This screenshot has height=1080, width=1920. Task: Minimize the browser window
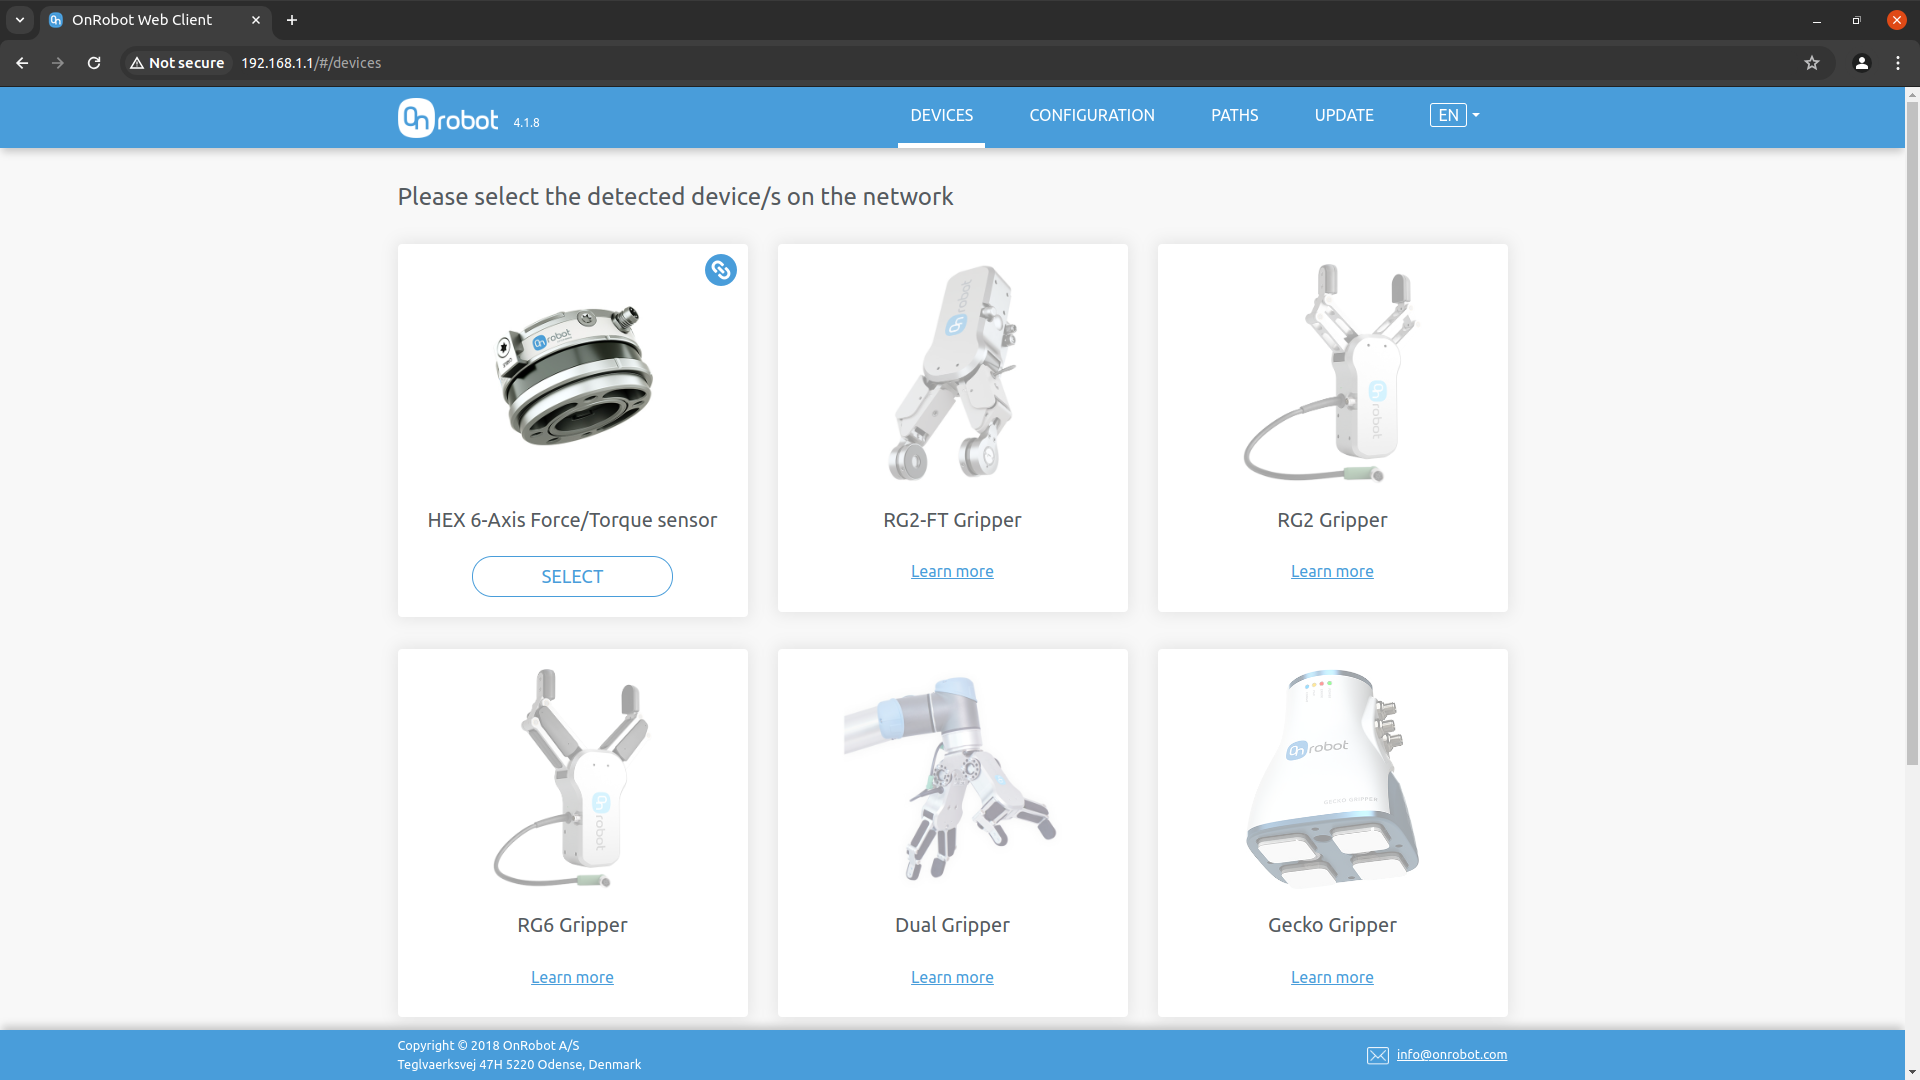(1817, 20)
